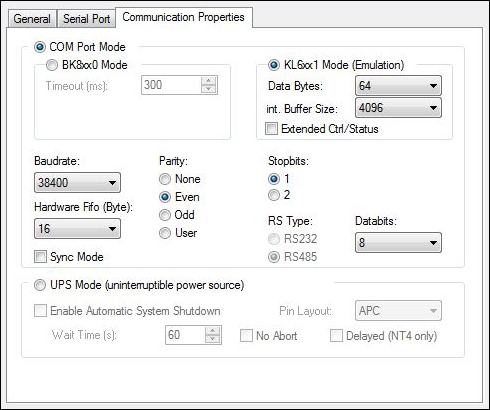Enable Extended Ctrl/Status checkbox
Viewport: 490px width, 410px height.
coord(271,129)
